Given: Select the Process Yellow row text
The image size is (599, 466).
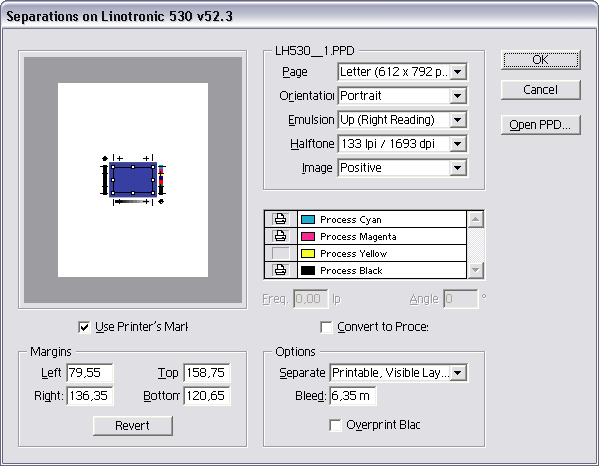Looking at the screenshot, I should click(x=353, y=254).
